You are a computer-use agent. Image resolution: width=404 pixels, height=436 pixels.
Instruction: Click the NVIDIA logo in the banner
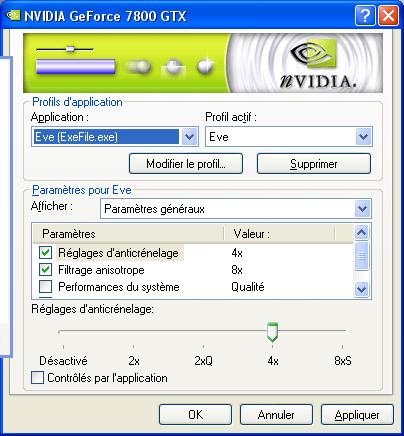pos(317,64)
